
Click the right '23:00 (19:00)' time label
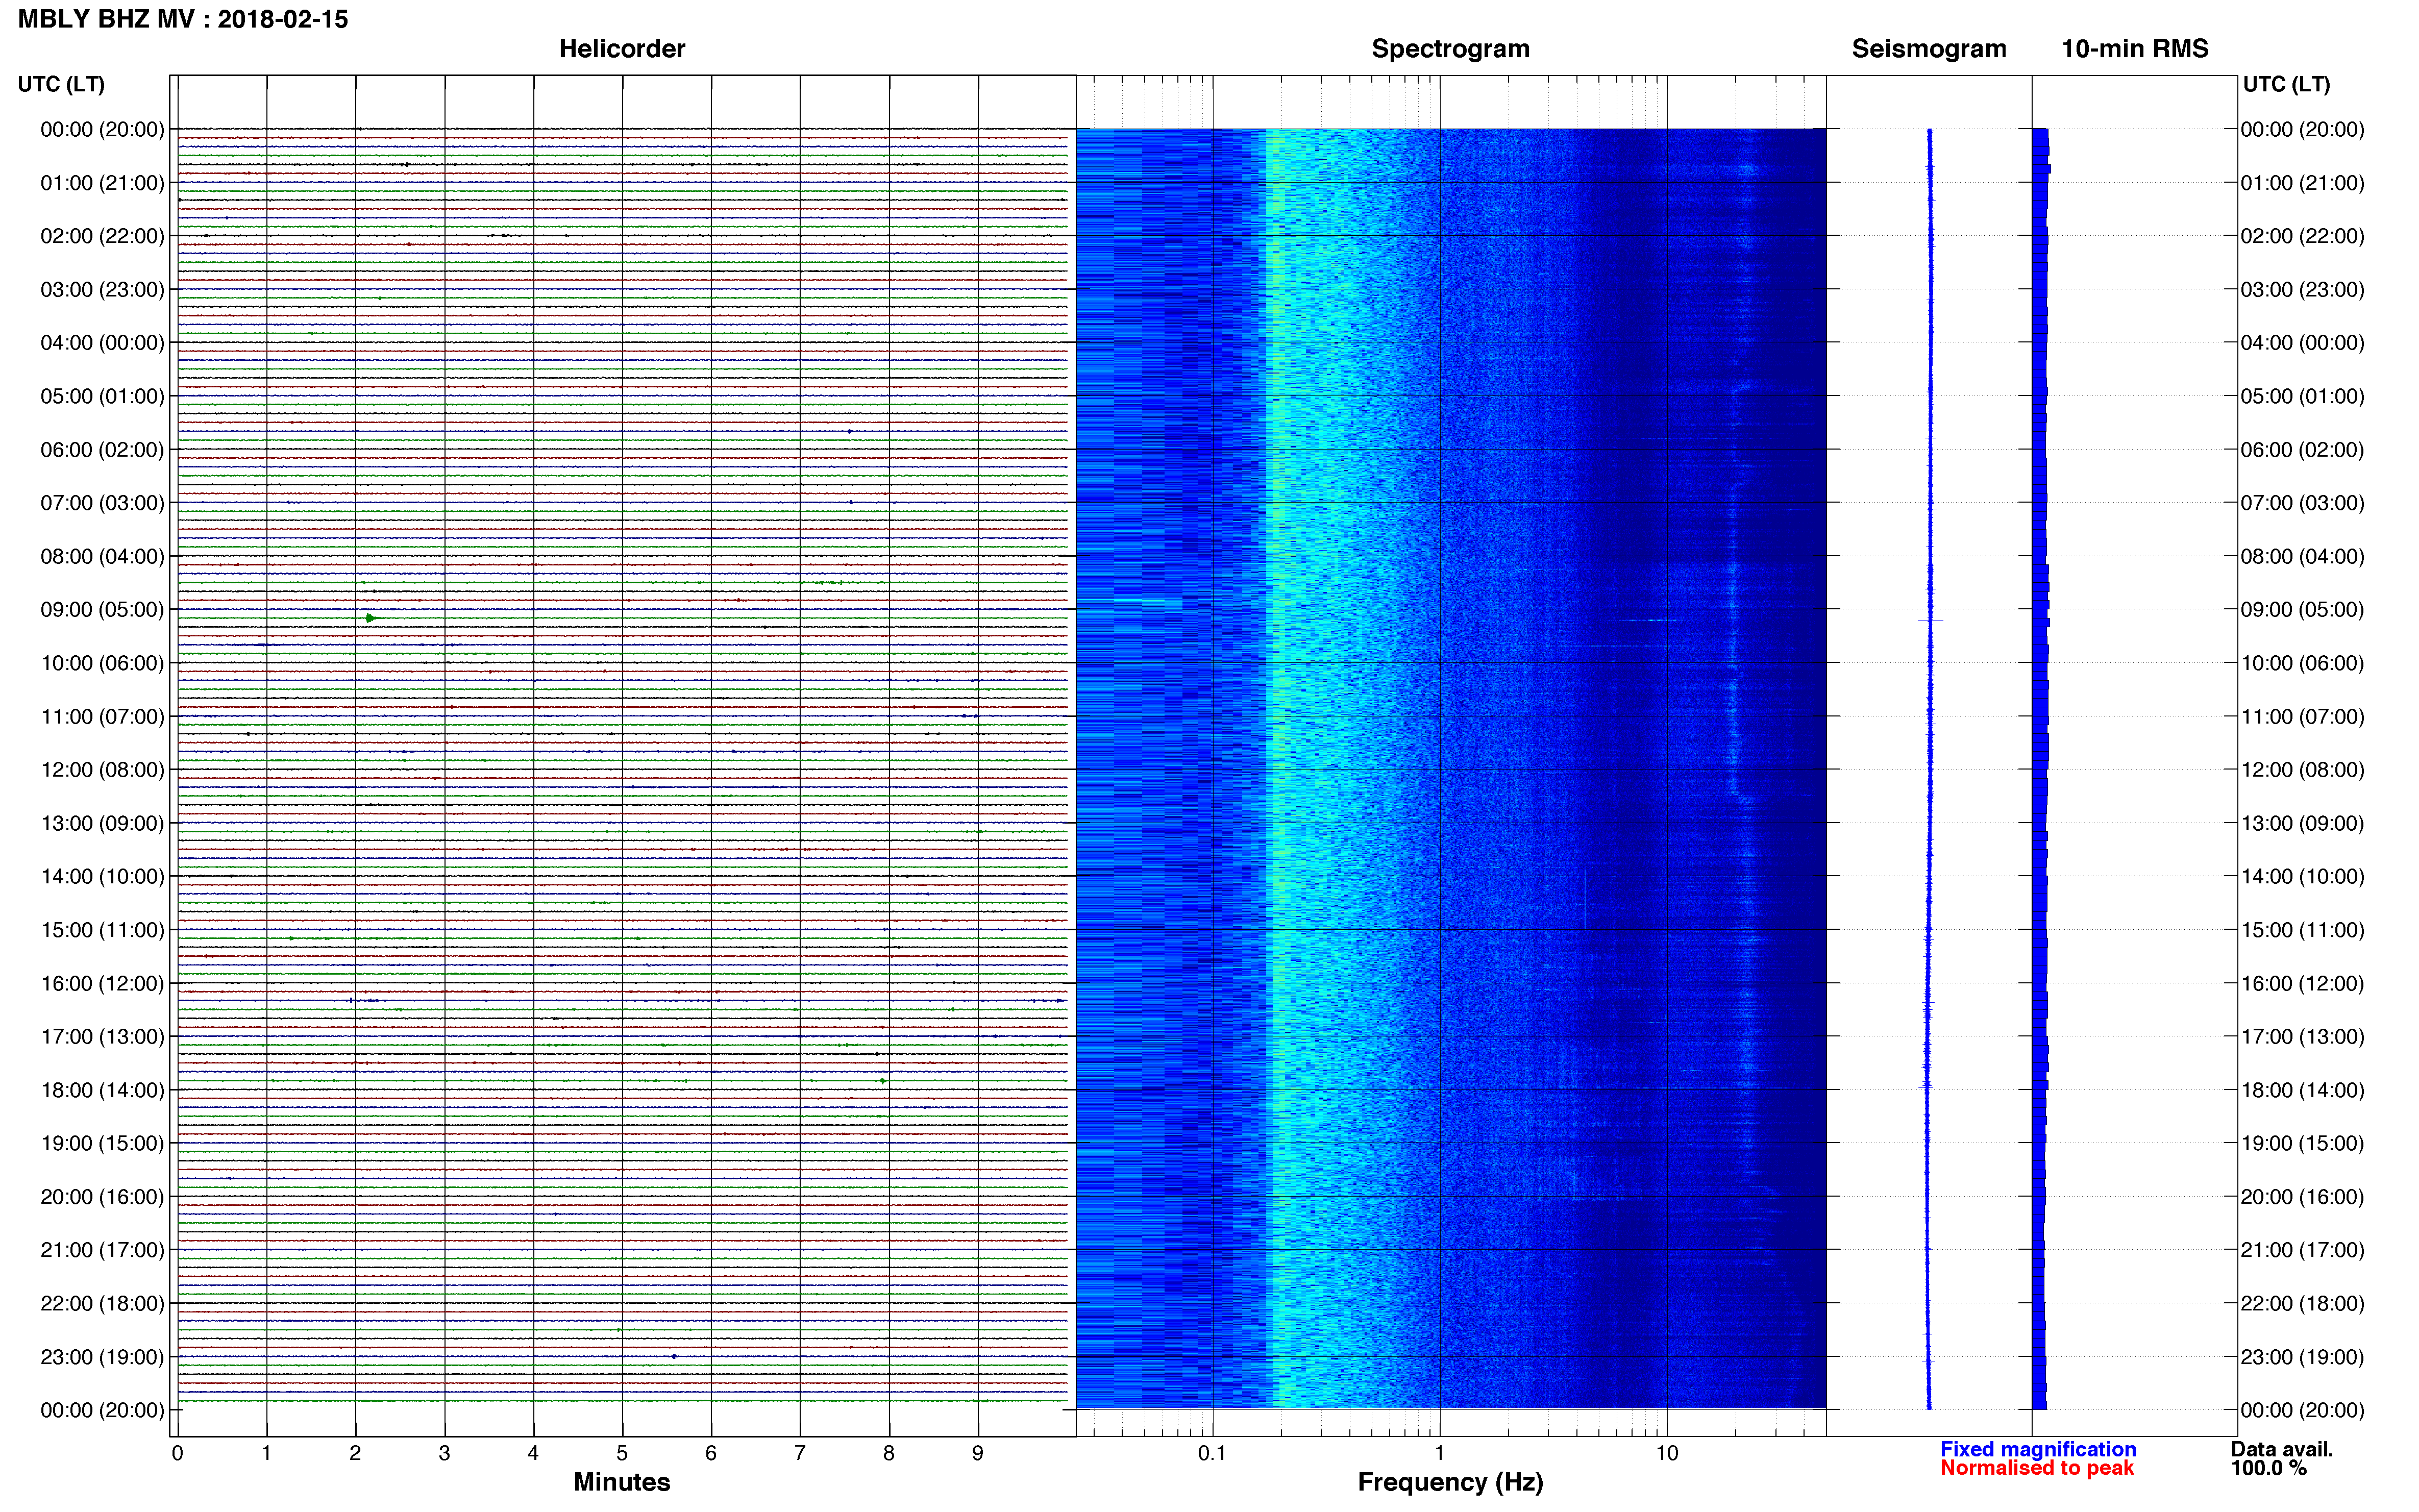(x=2302, y=1357)
